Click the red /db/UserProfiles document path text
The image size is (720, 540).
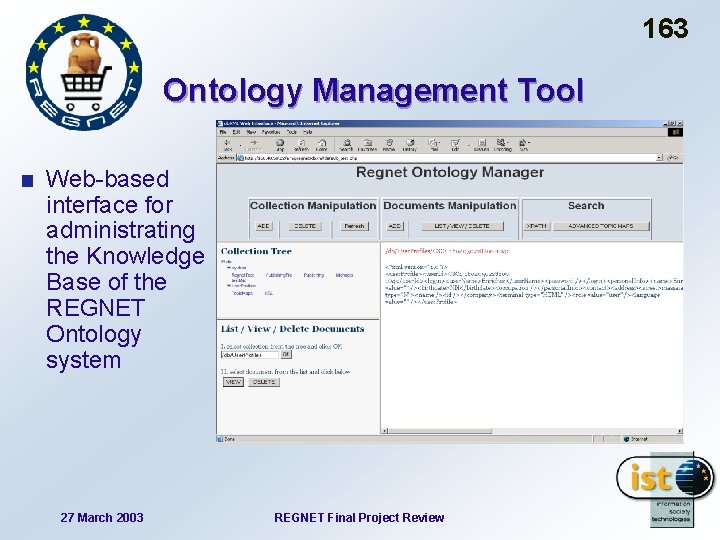446,251
